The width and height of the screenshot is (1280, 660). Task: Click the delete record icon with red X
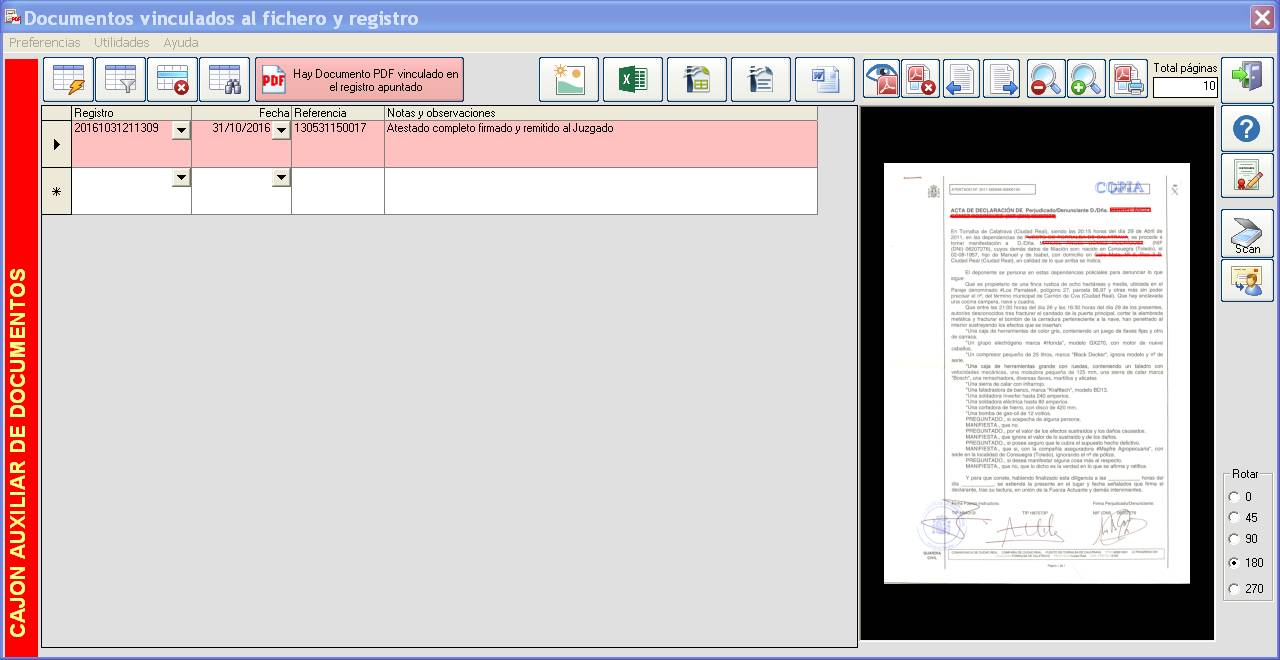172,79
